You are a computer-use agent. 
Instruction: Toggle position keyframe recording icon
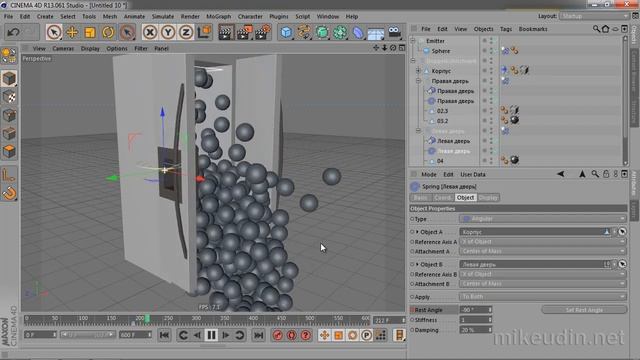324,335
